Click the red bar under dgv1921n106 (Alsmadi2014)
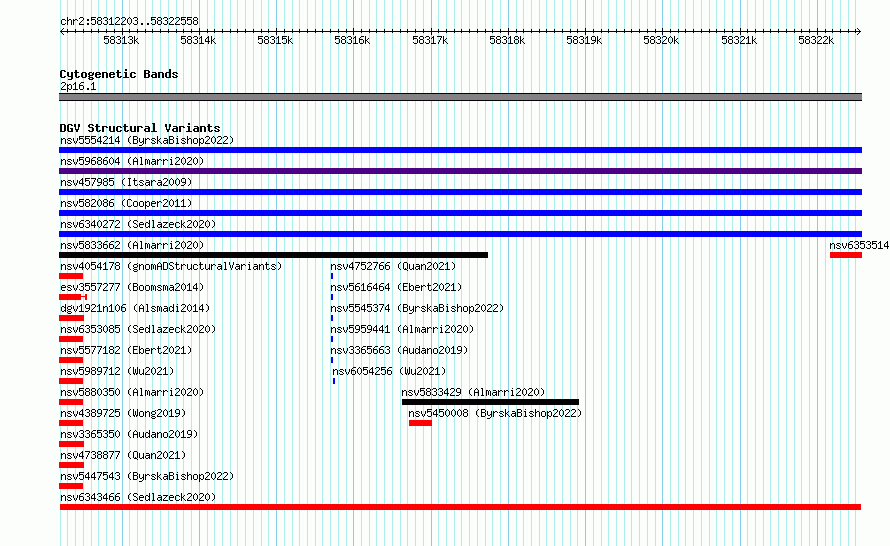The height and width of the screenshot is (546, 890). [x=72, y=318]
